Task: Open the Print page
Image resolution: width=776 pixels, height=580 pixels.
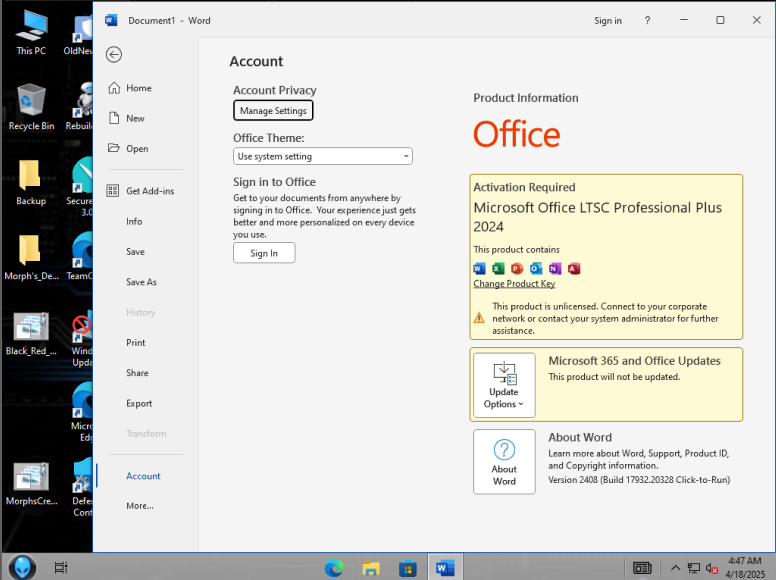Action: [138, 342]
